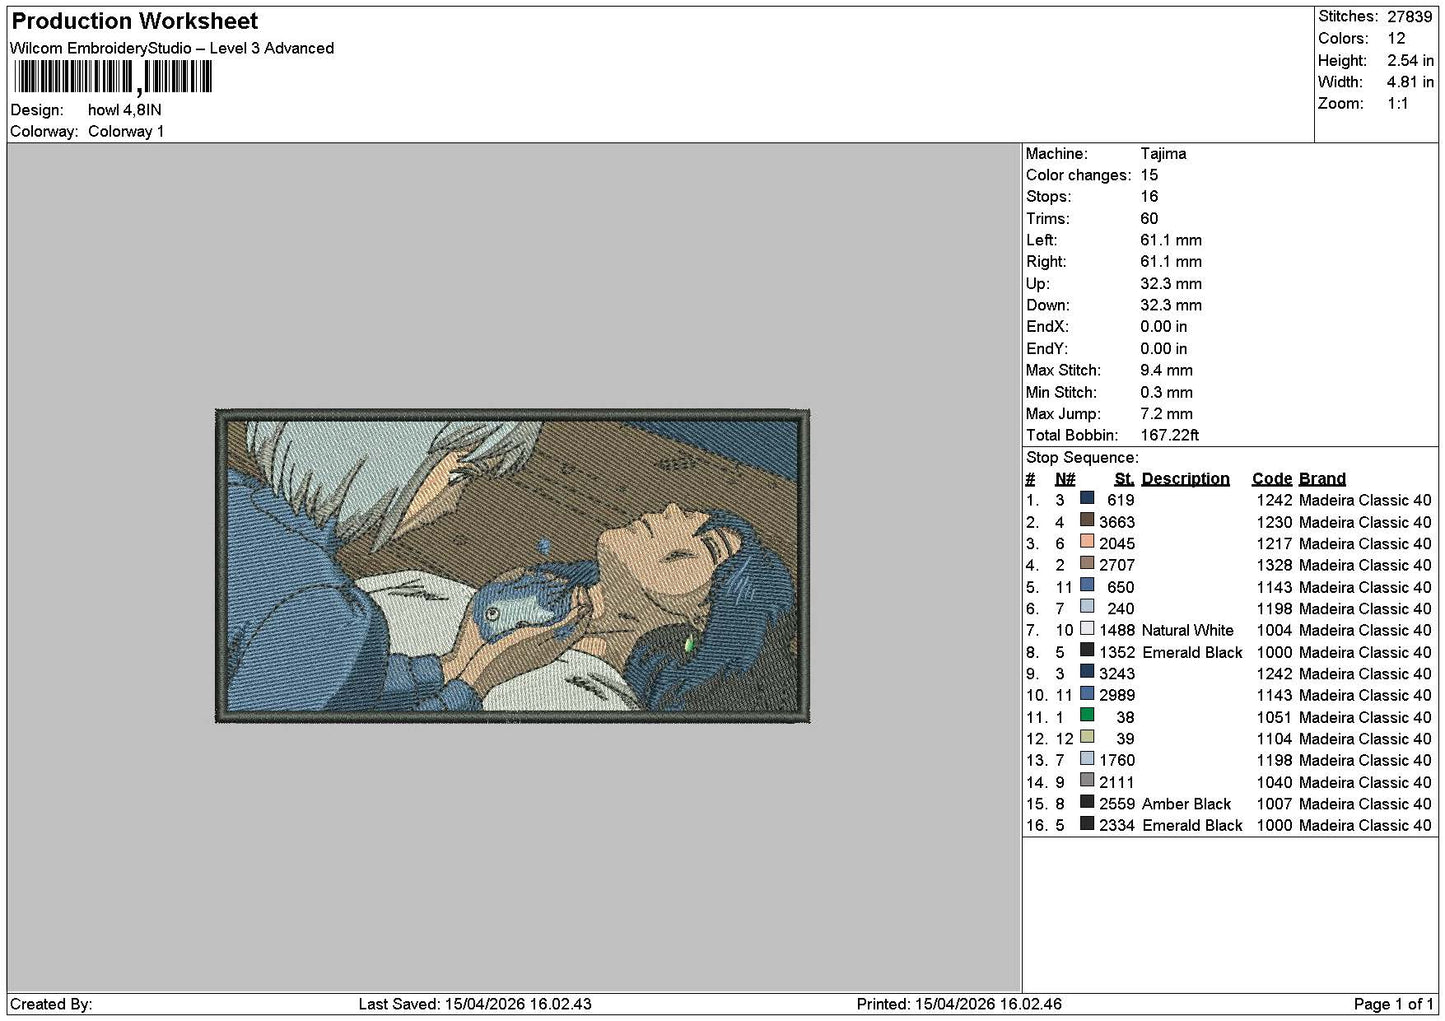Click the Width value '4.81 in'
The image size is (1445, 1021).
(1410, 82)
